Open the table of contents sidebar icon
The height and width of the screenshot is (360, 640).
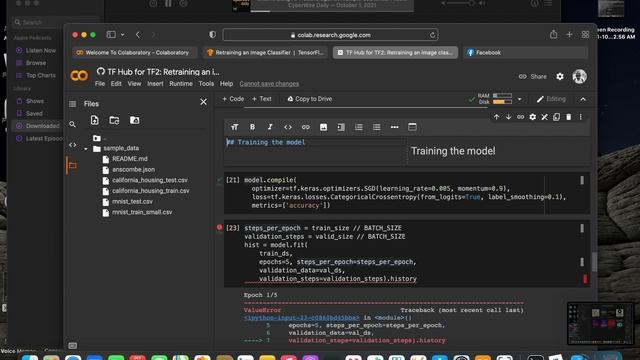tap(73, 104)
